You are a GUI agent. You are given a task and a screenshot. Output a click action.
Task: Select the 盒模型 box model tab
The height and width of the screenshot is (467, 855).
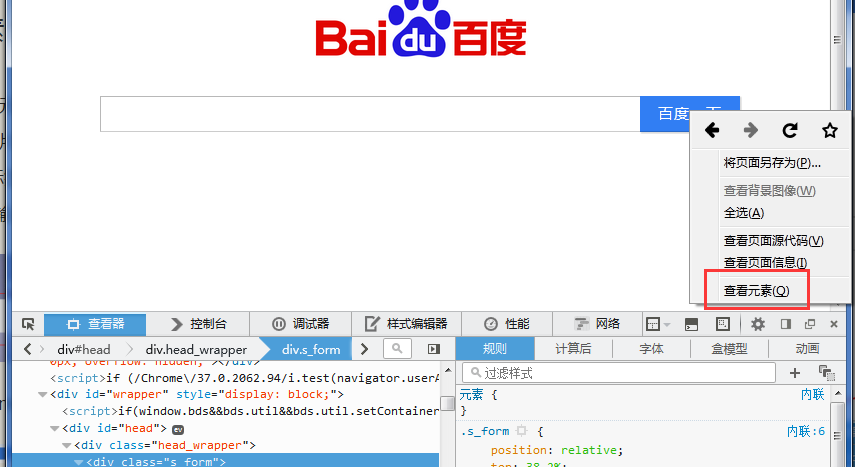tap(729, 349)
